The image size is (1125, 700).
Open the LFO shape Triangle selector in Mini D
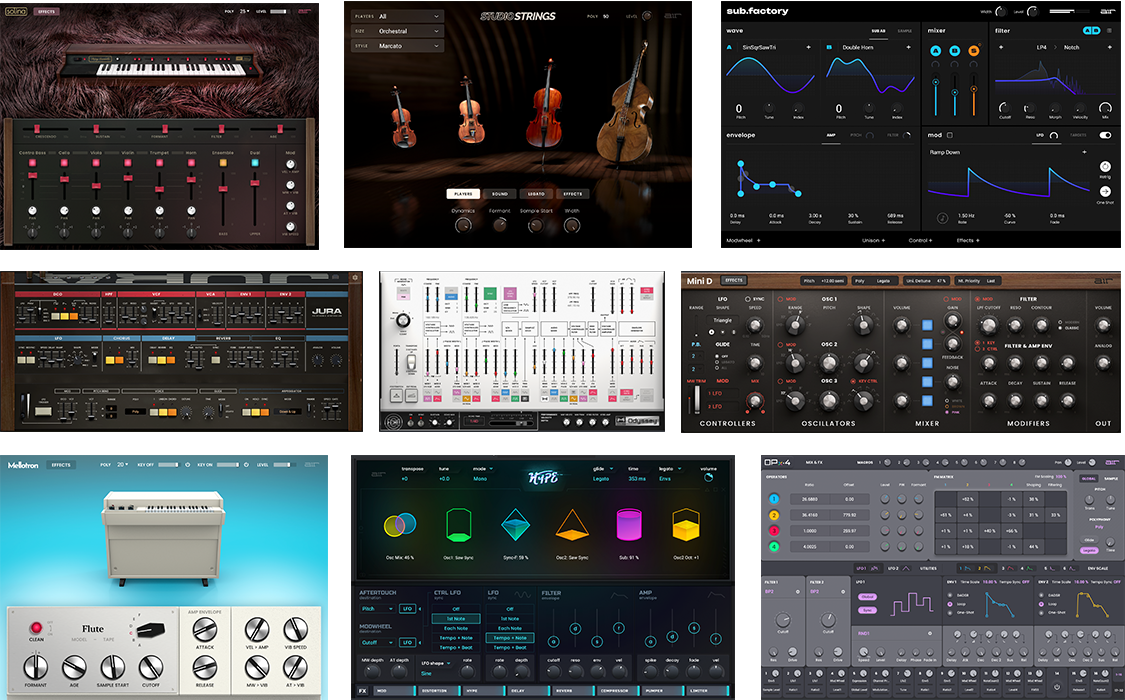click(x=722, y=320)
